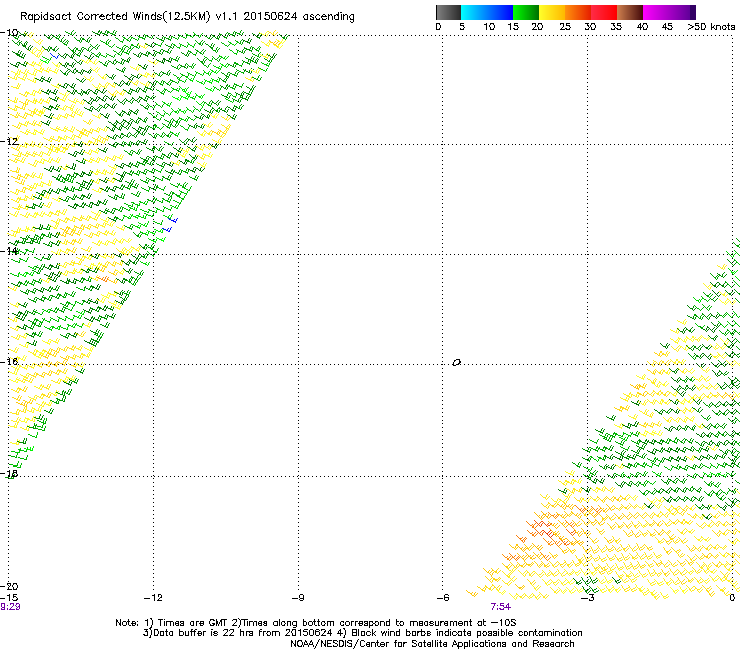740x650 pixels.
Task: Select the green 15-20 knots color segment
Action: tap(526, 12)
